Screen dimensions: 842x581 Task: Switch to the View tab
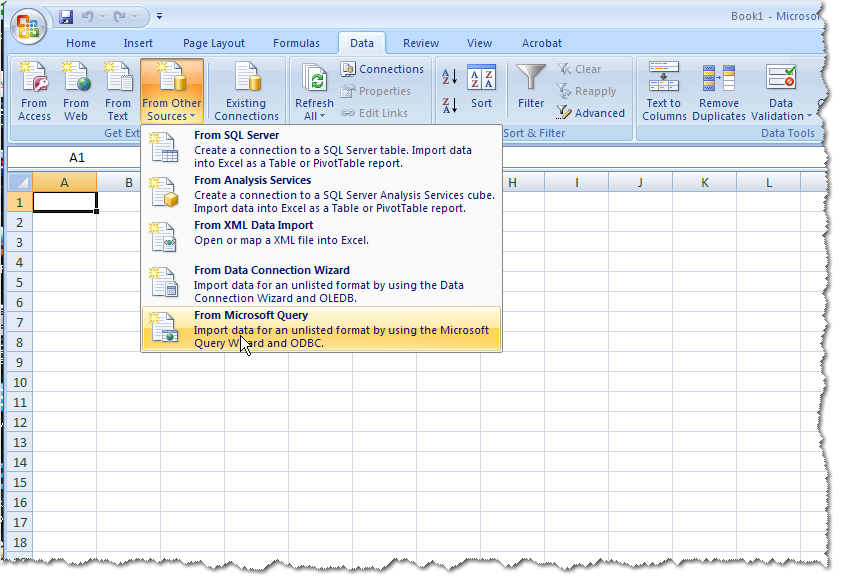(x=480, y=43)
